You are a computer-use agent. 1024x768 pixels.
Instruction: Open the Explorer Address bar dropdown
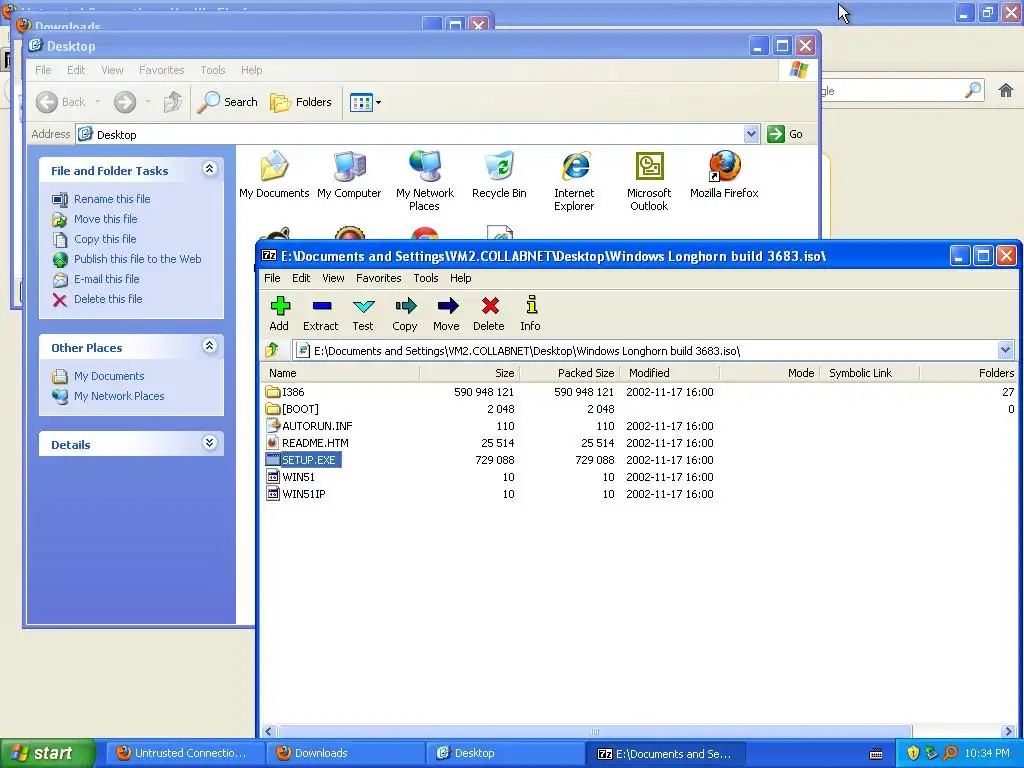(x=751, y=134)
